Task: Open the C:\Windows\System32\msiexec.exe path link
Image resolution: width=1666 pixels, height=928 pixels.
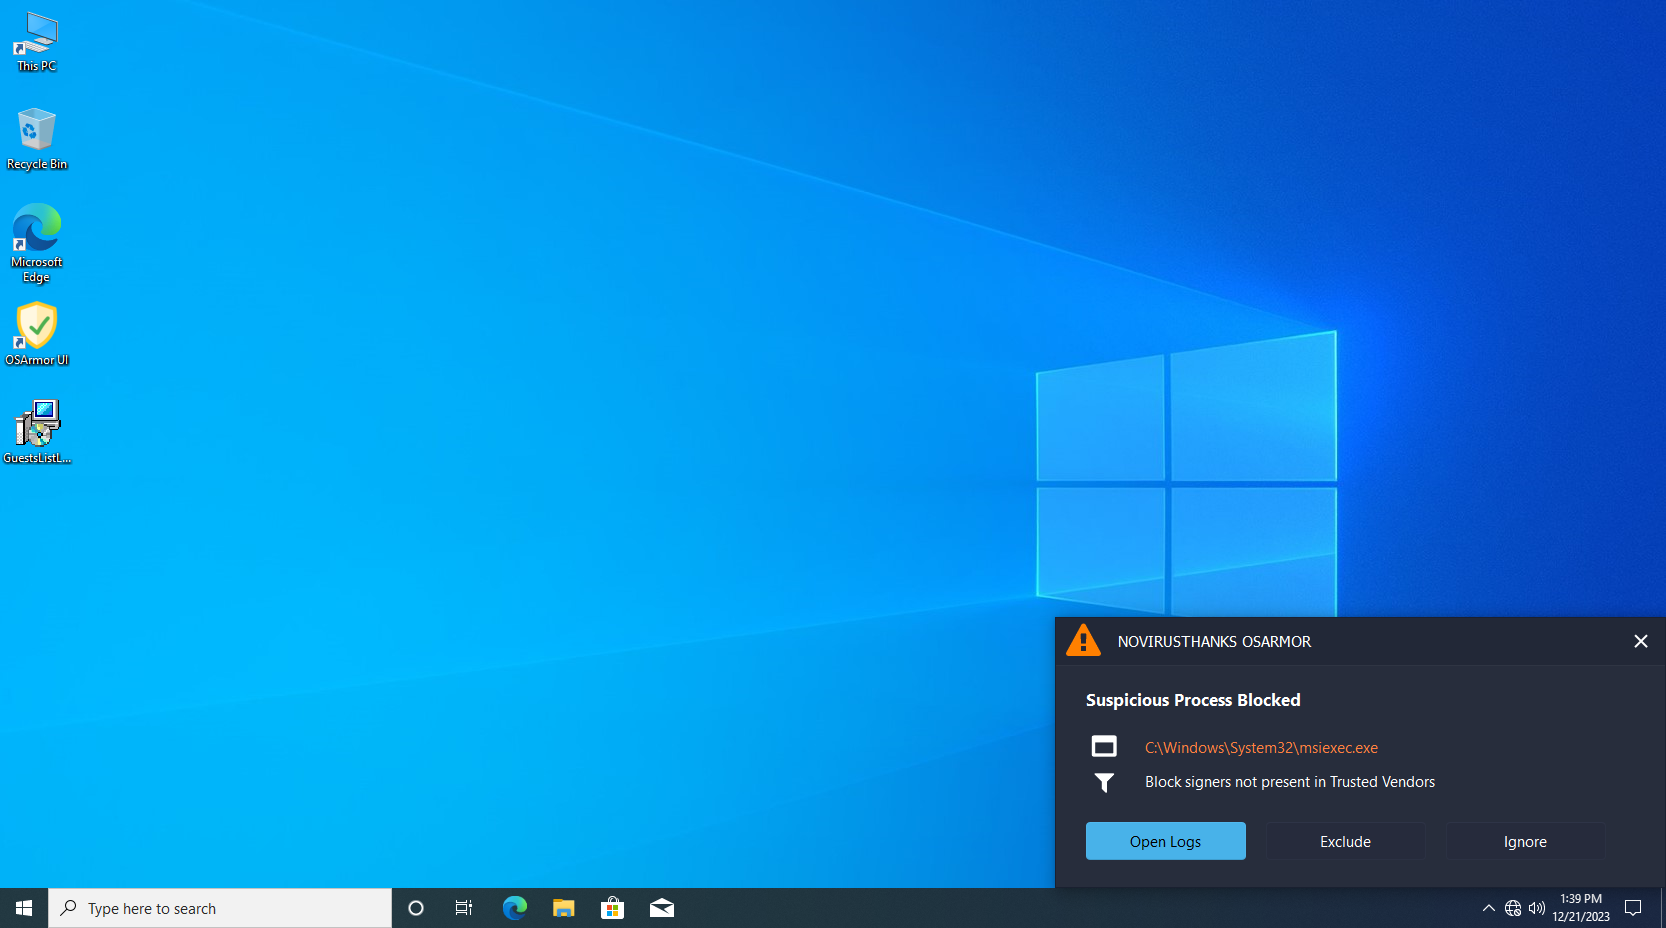Action: [x=1261, y=747]
